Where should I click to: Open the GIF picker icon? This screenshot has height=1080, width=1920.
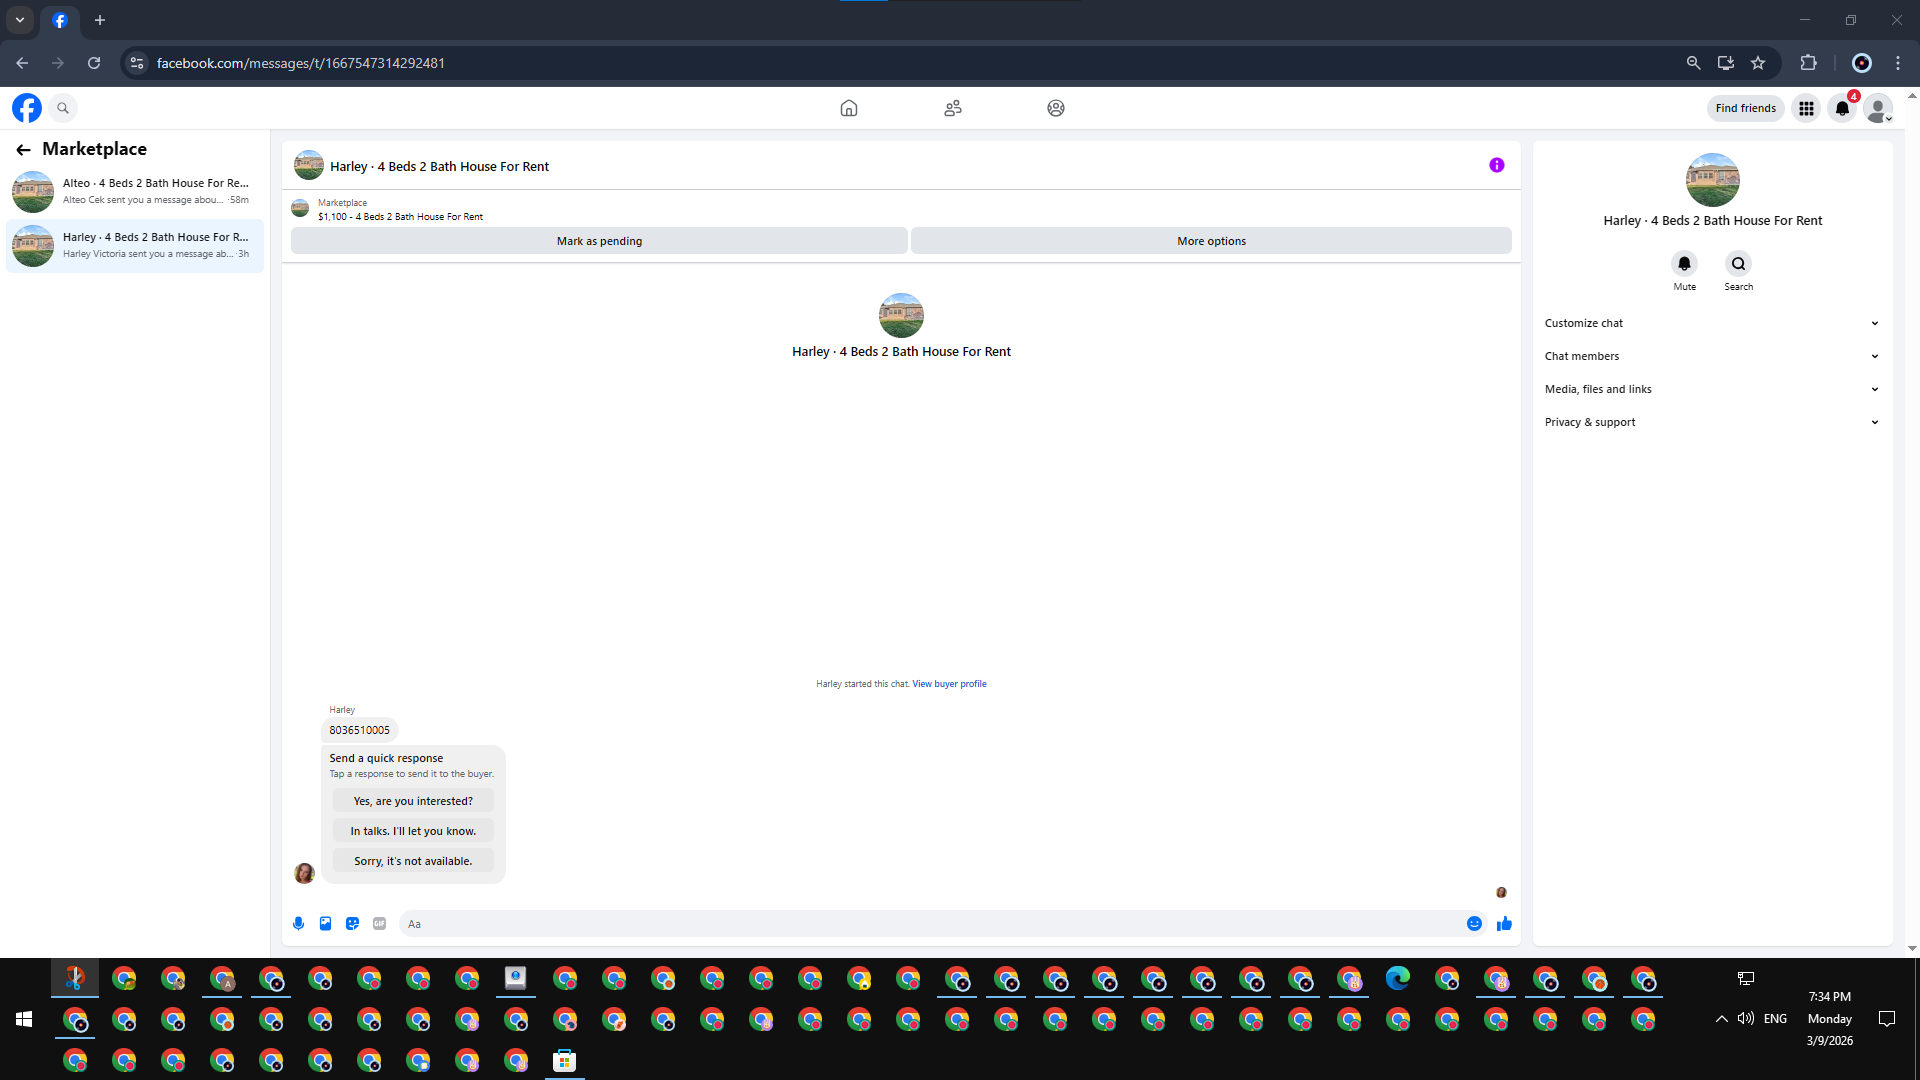click(x=379, y=924)
